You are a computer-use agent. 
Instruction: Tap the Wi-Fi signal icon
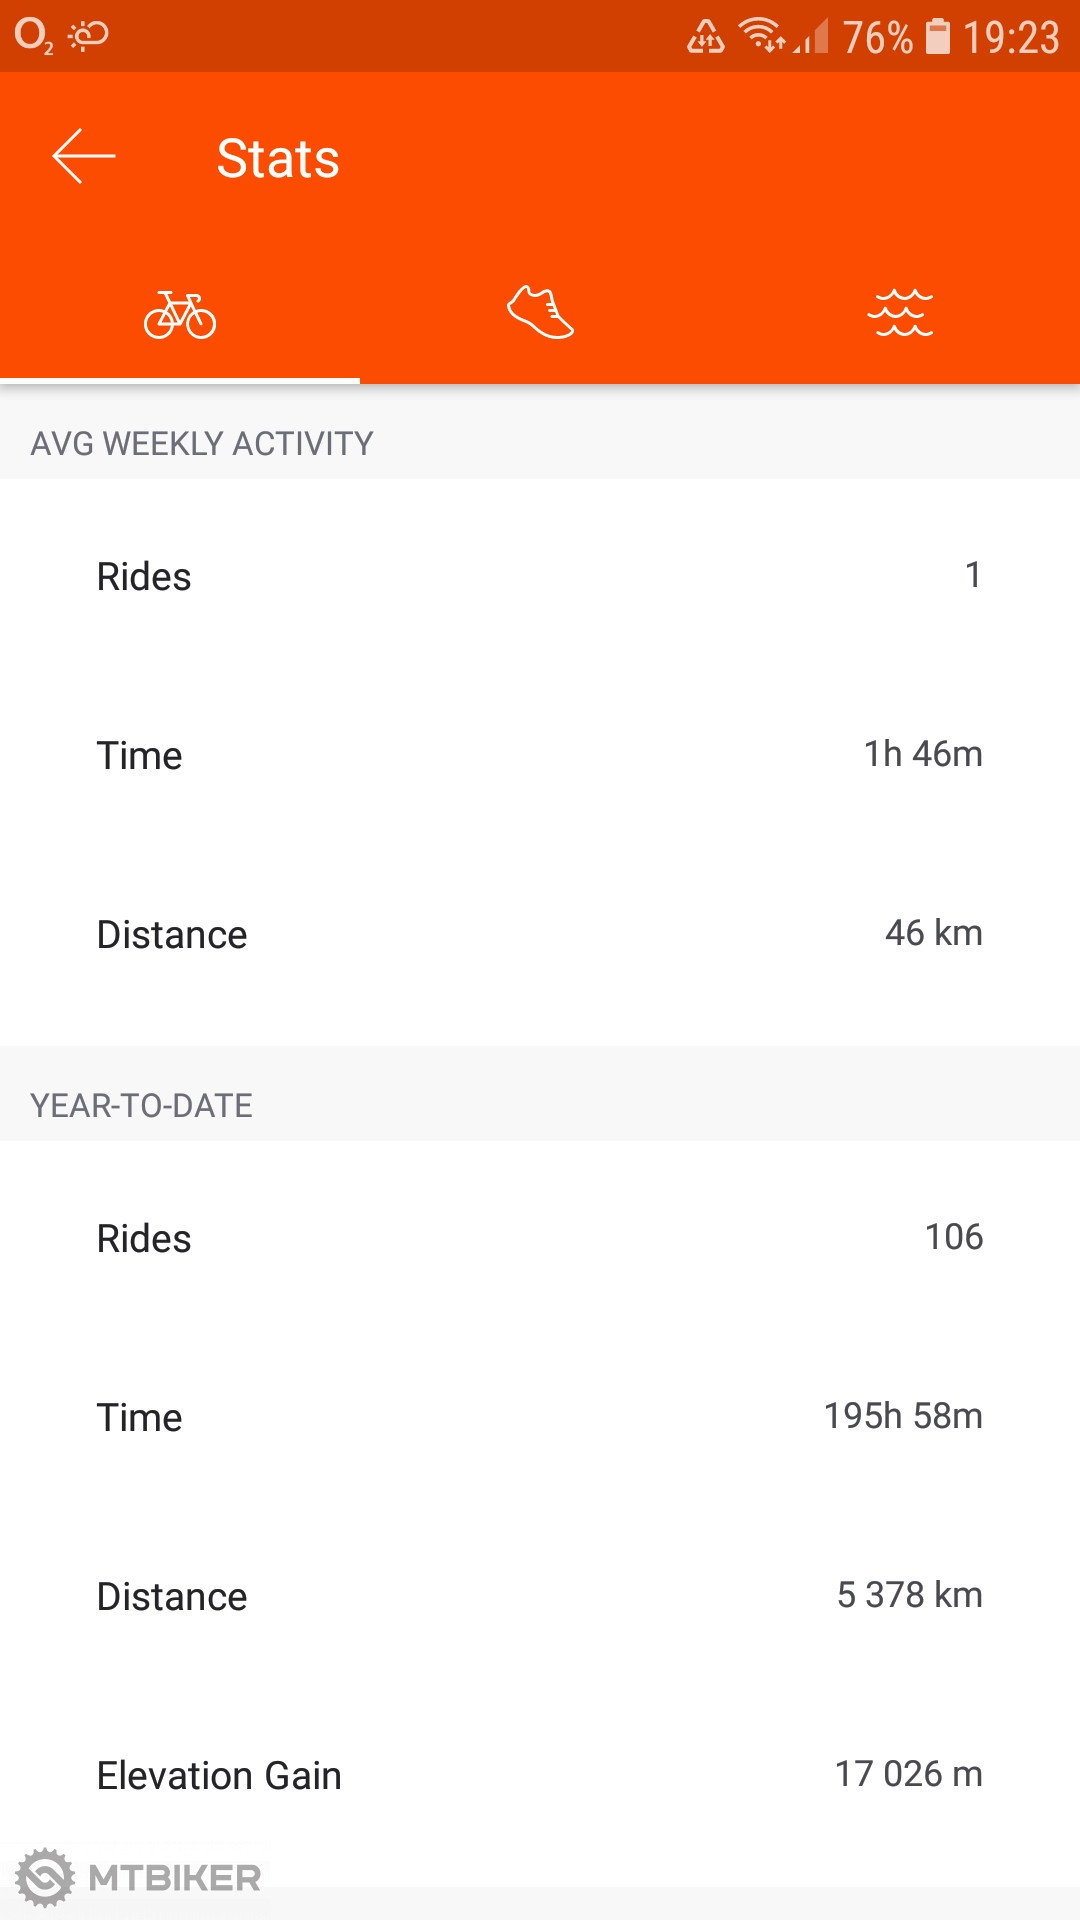(x=762, y=36)
